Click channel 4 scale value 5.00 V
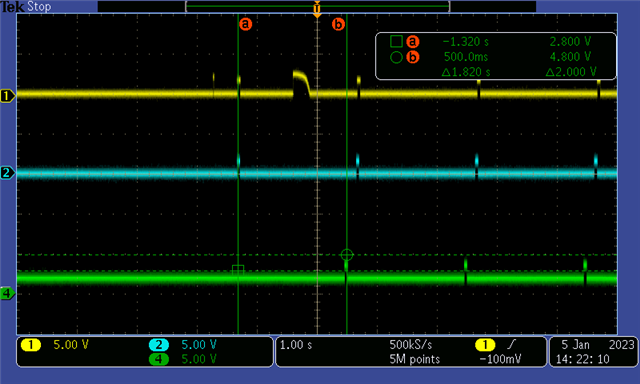 coord(199,359)
